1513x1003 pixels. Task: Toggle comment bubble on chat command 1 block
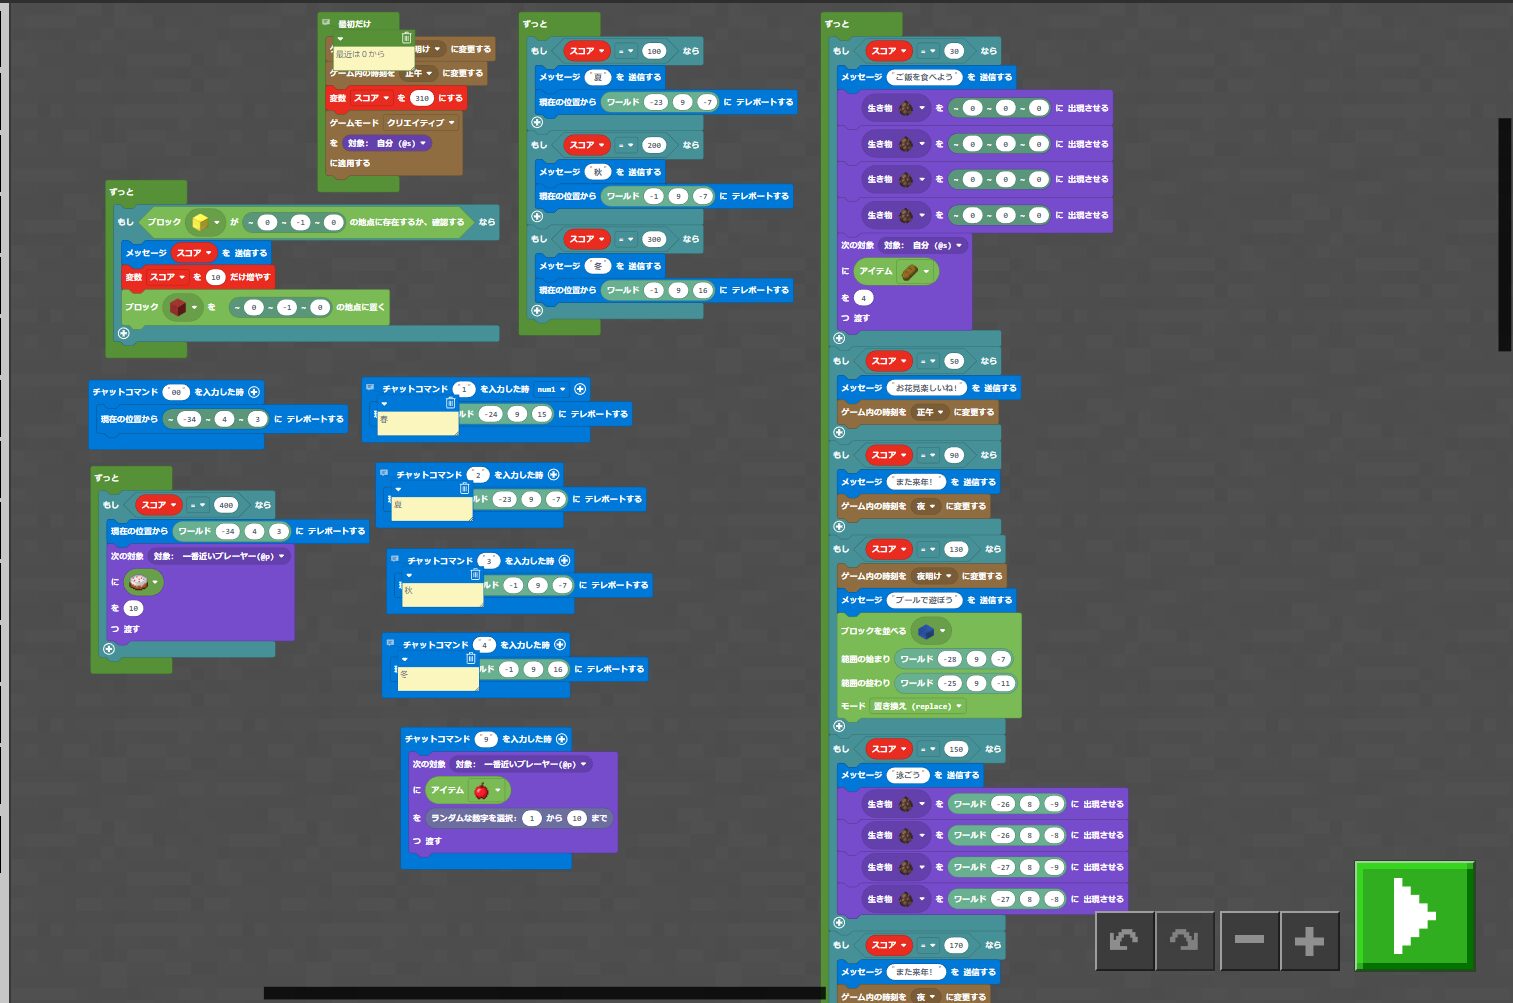(370, 386)
